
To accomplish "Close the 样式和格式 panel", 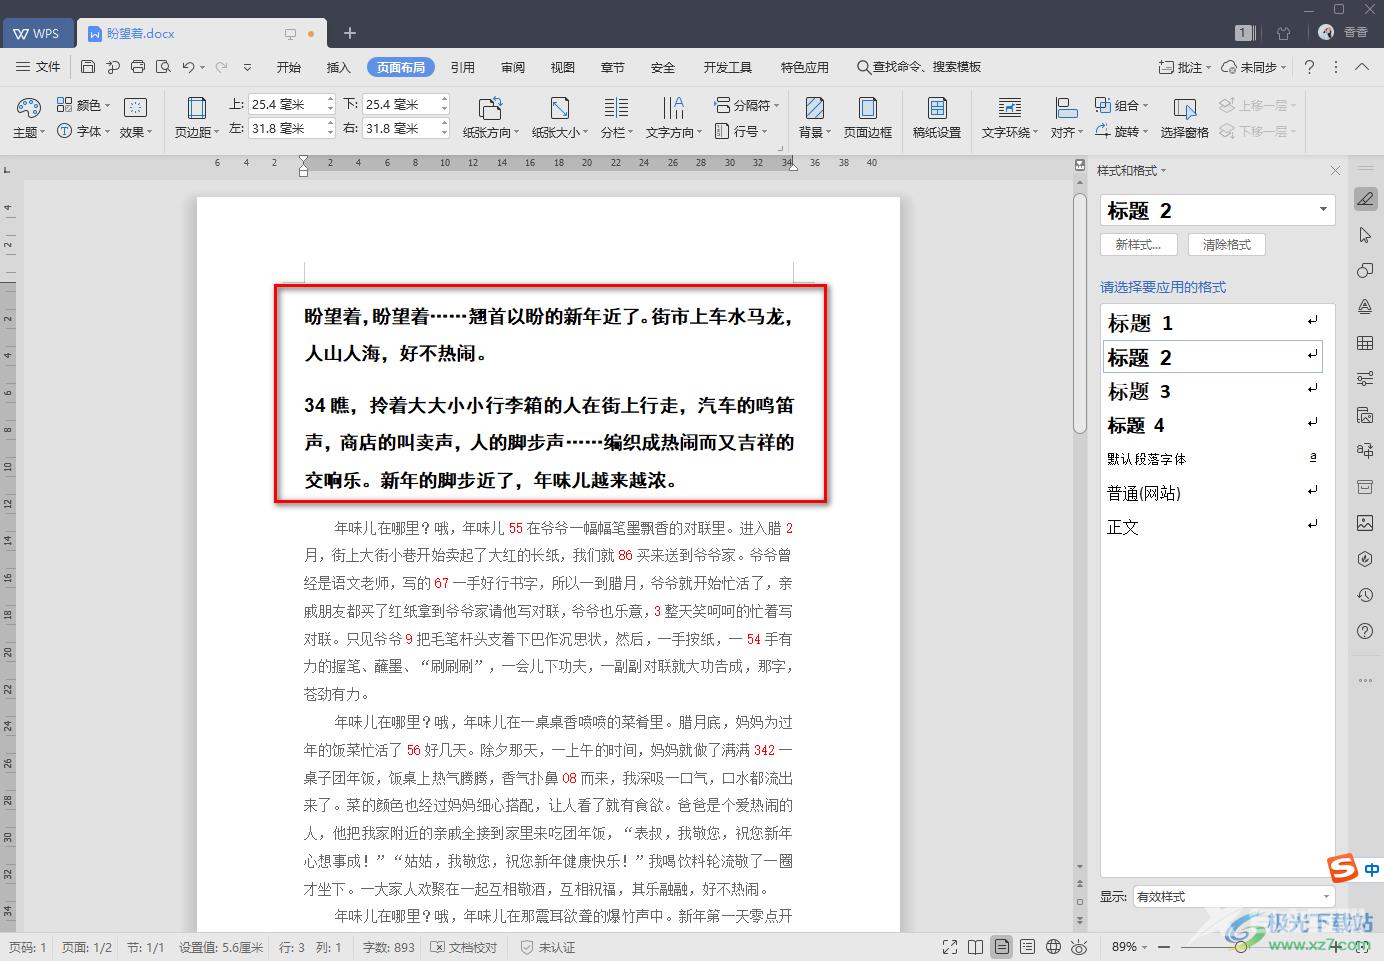I will pyautogui.click(x=1335, y=171).
